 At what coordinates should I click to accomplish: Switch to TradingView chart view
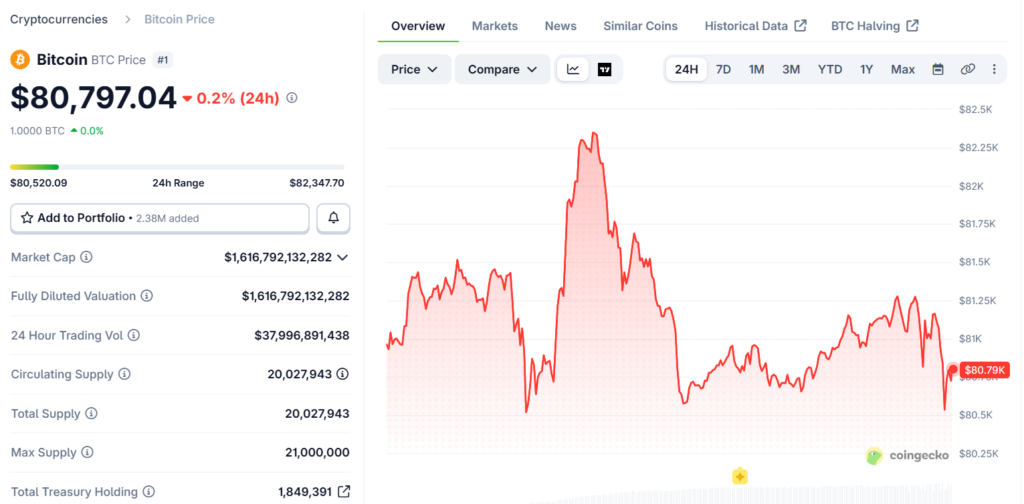[605, 69]
